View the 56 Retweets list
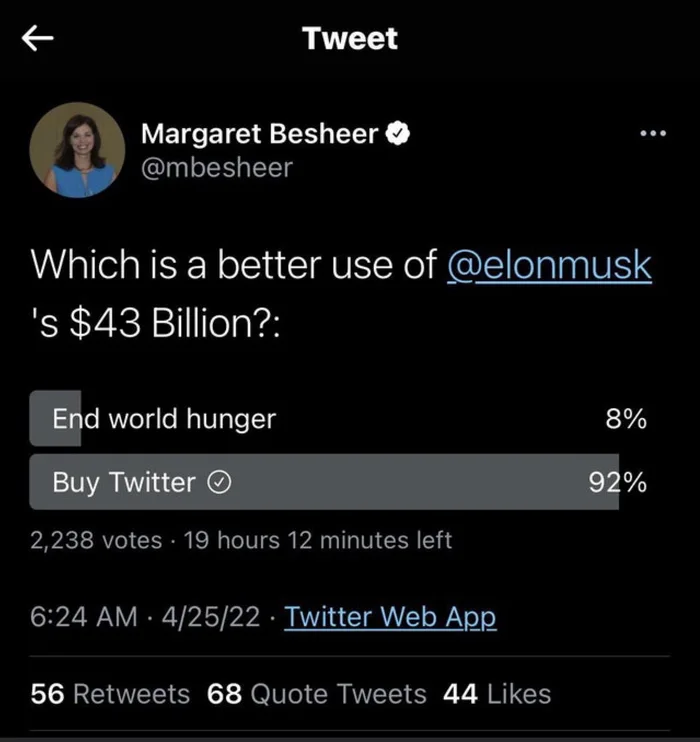 [x=110, y=693]
